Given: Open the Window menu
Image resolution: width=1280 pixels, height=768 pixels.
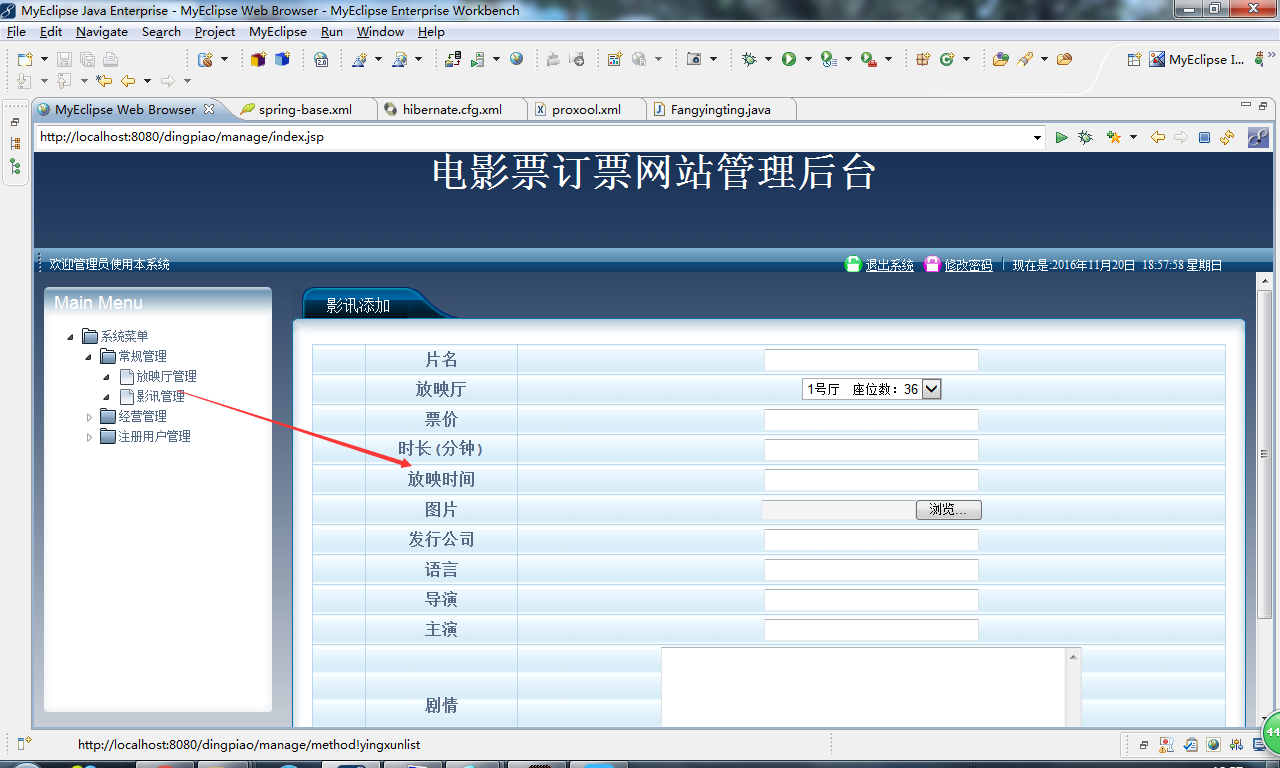Looking at the screenshot, I should [x=380, y=32].
